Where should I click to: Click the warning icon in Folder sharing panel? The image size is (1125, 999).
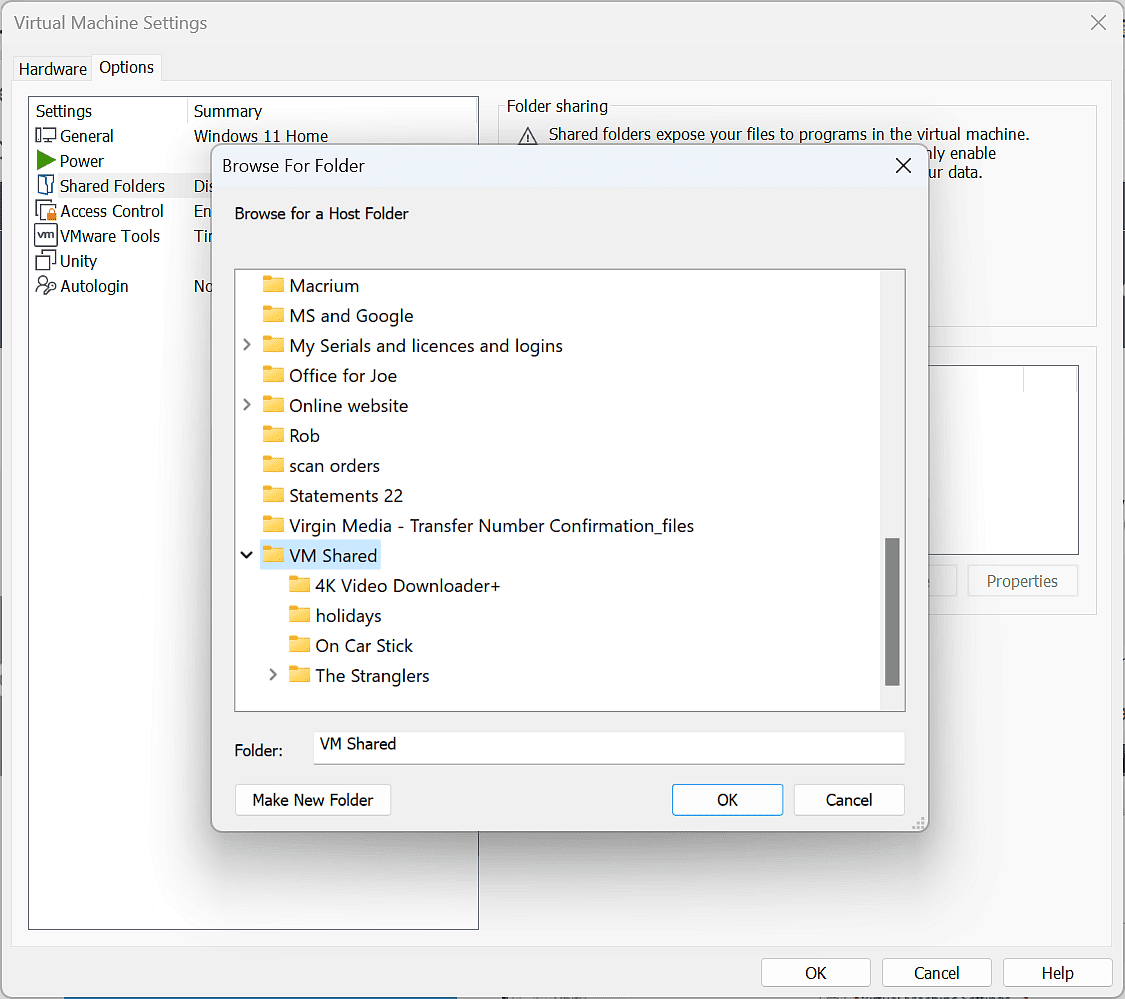(528, 135)
